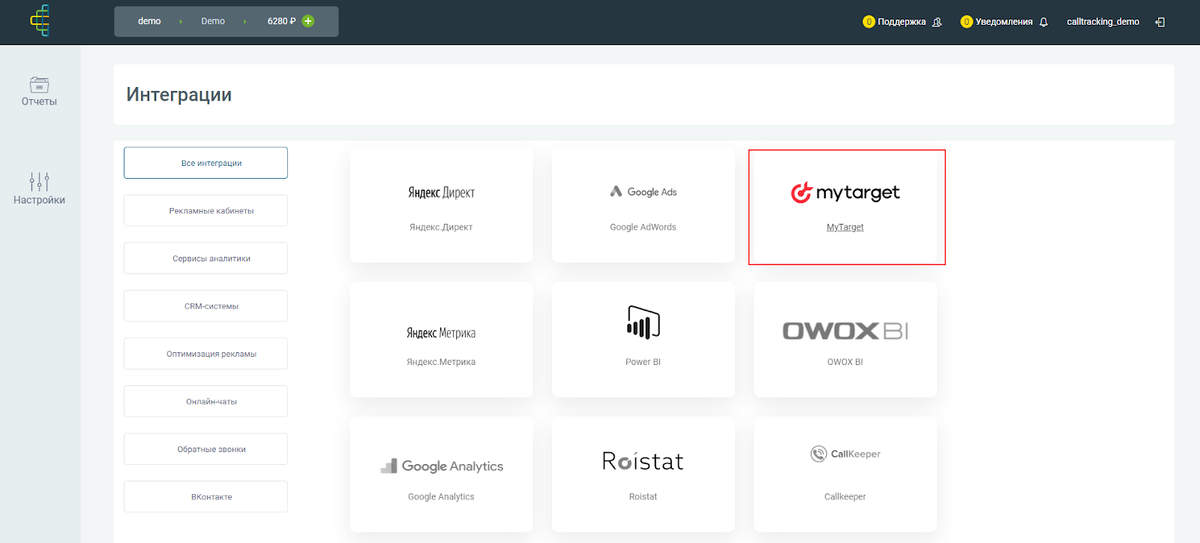Open the Callkeeper card label
Image resolution: width=1200 pixels, height=543 pixels.
click(x=845, y=496)
